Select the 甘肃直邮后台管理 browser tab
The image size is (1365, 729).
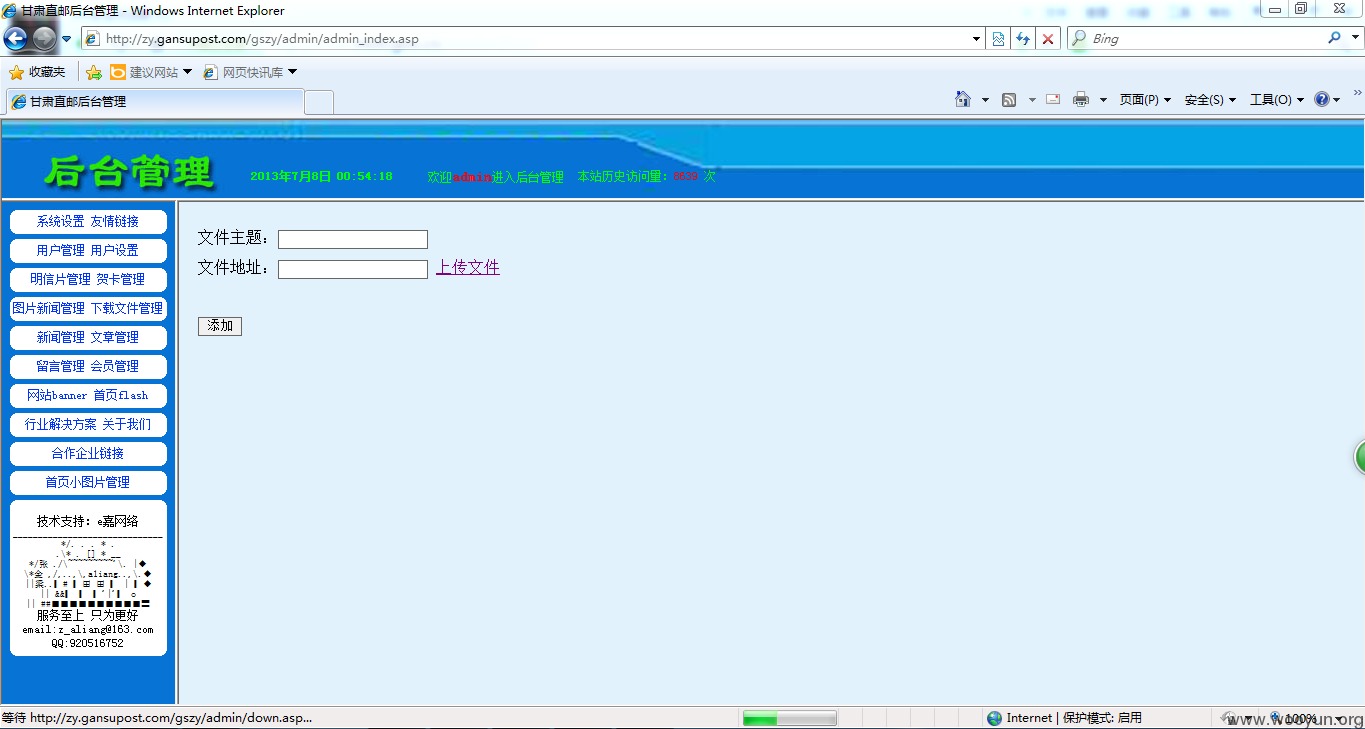155,101
